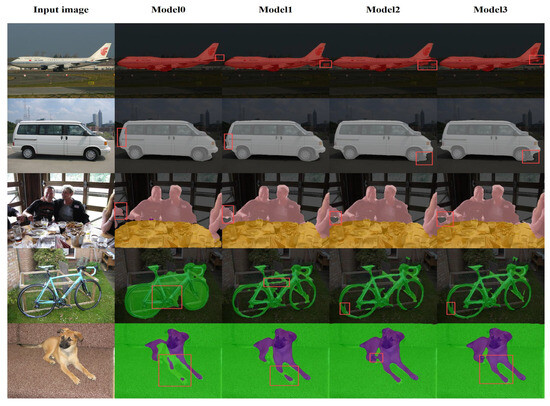Open the two people dining input photo

click(x=61, y=211)
